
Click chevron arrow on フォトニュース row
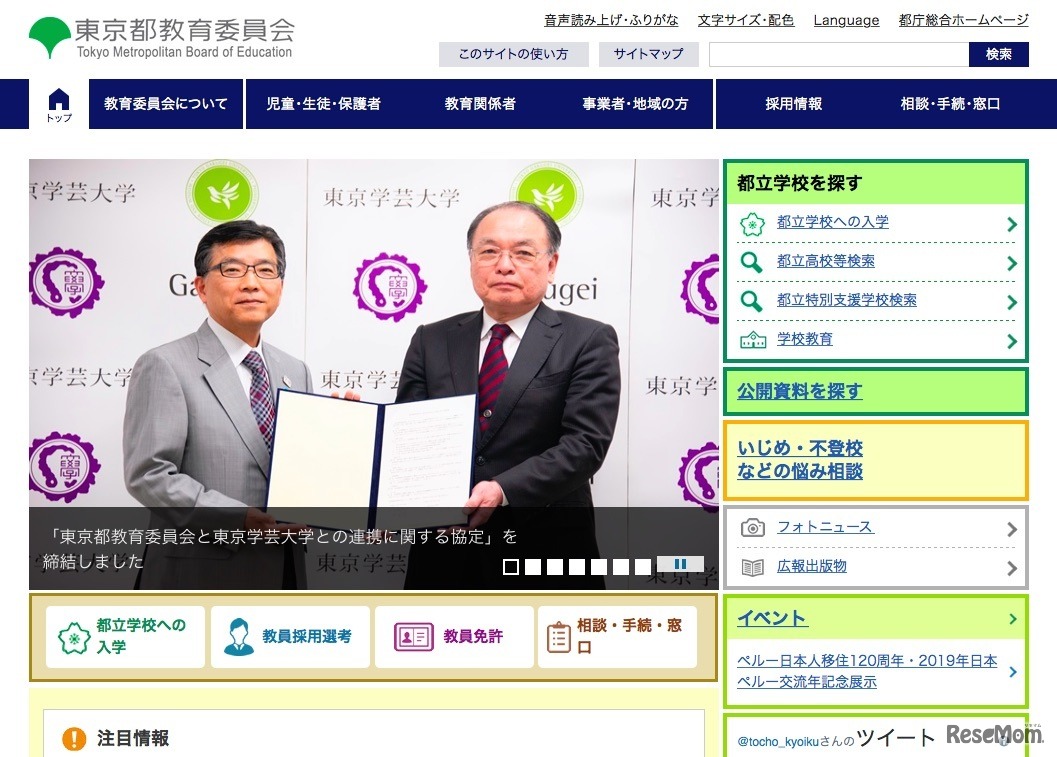coord(1012,530)
